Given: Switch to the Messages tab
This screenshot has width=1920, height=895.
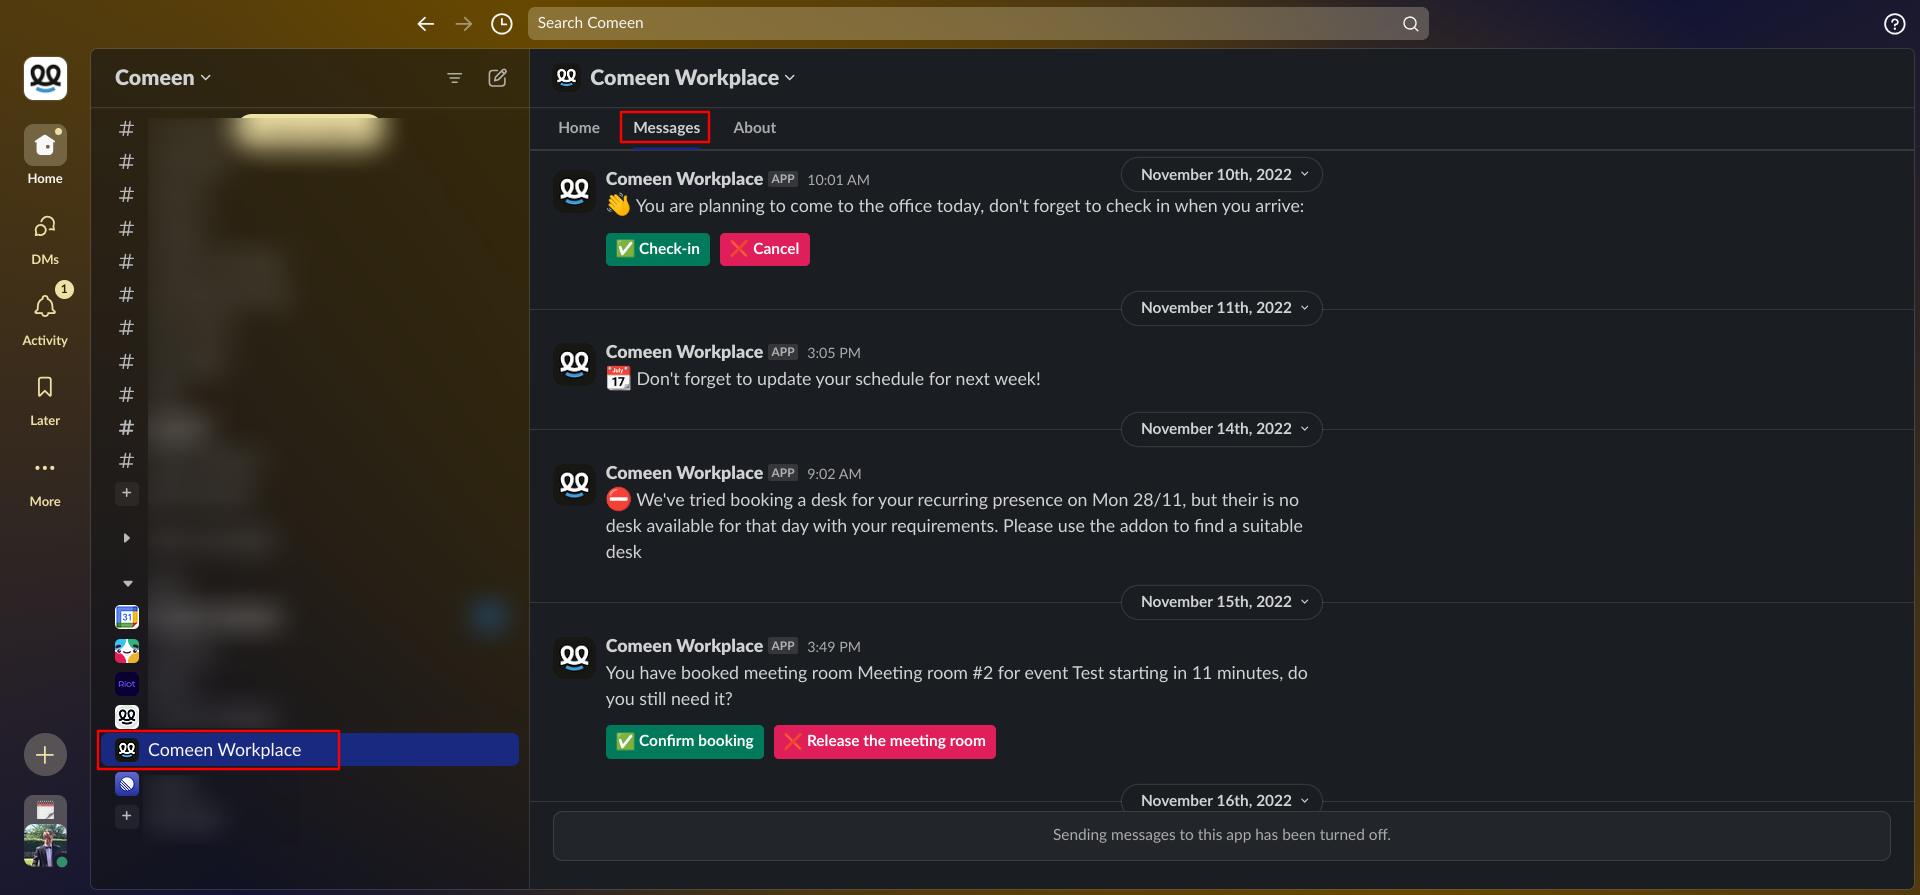Looking at the screenshot, I should pos(666,128).
